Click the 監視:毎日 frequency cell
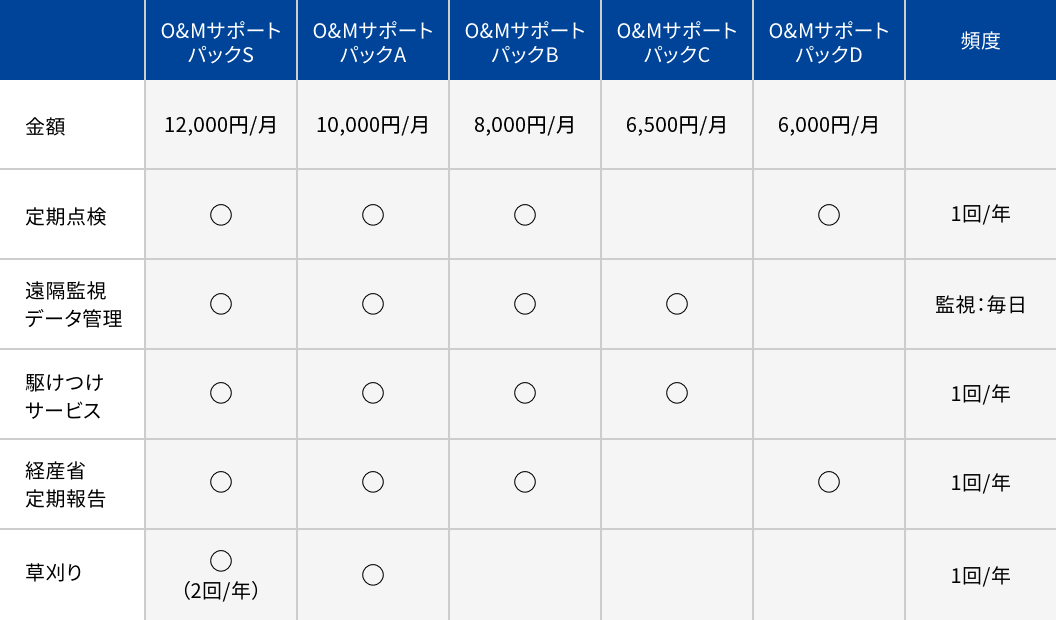The image size is (1056, 620). click(x=980, y=305)
